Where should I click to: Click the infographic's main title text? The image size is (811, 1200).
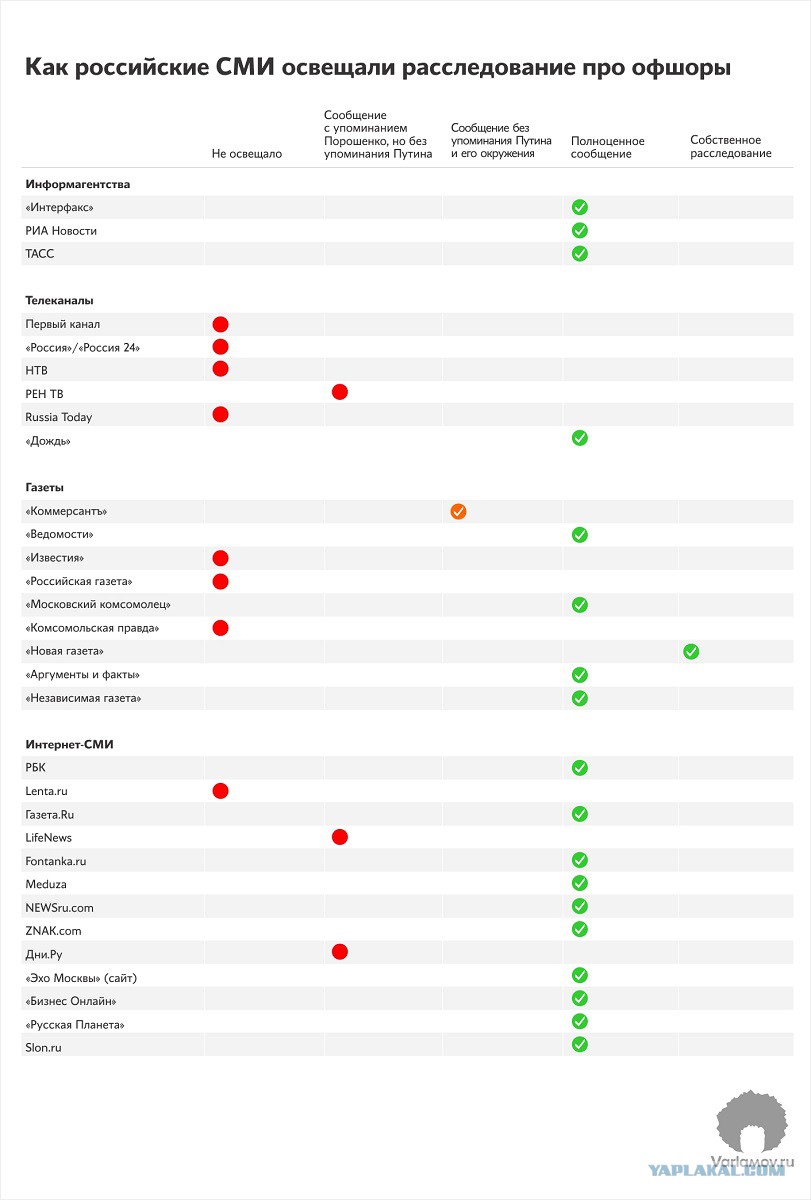pyautogui.click(x=378, y=68)
